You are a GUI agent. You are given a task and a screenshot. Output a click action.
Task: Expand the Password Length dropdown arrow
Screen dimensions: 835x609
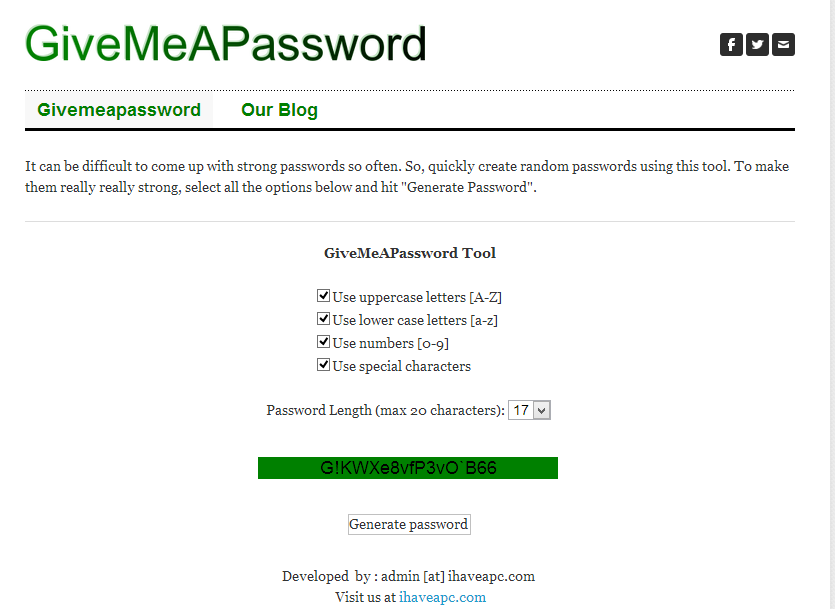click(x=542, y=410)
